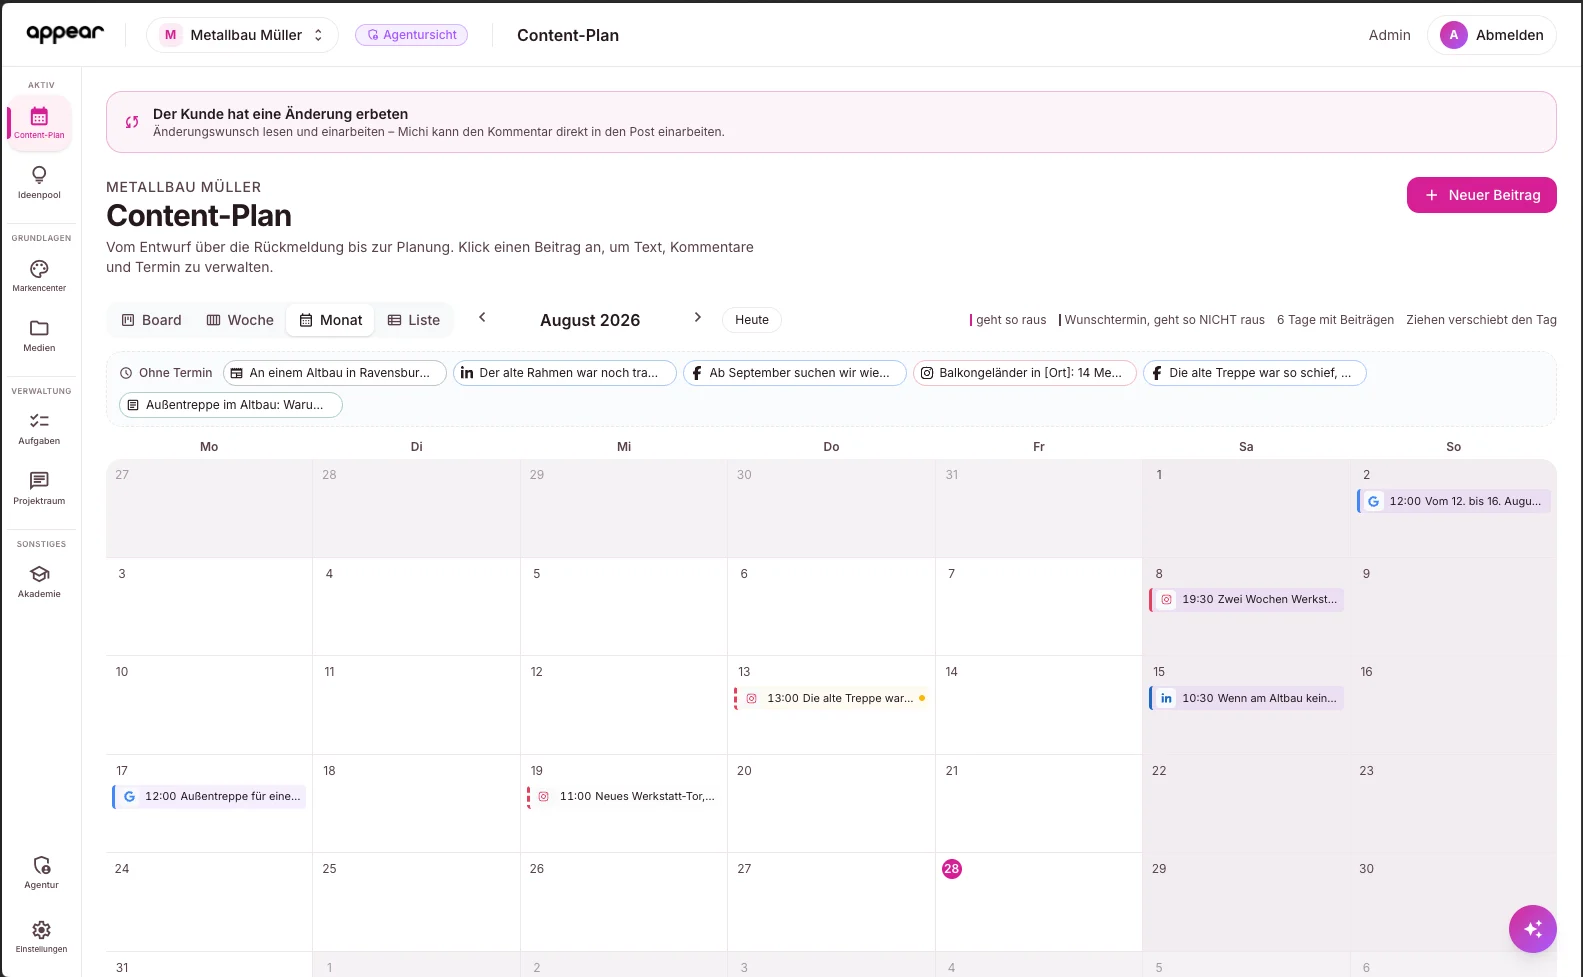Open Aufgaben checklist icon
Screen dimensions: 1583x977
(x=39, y=421)
